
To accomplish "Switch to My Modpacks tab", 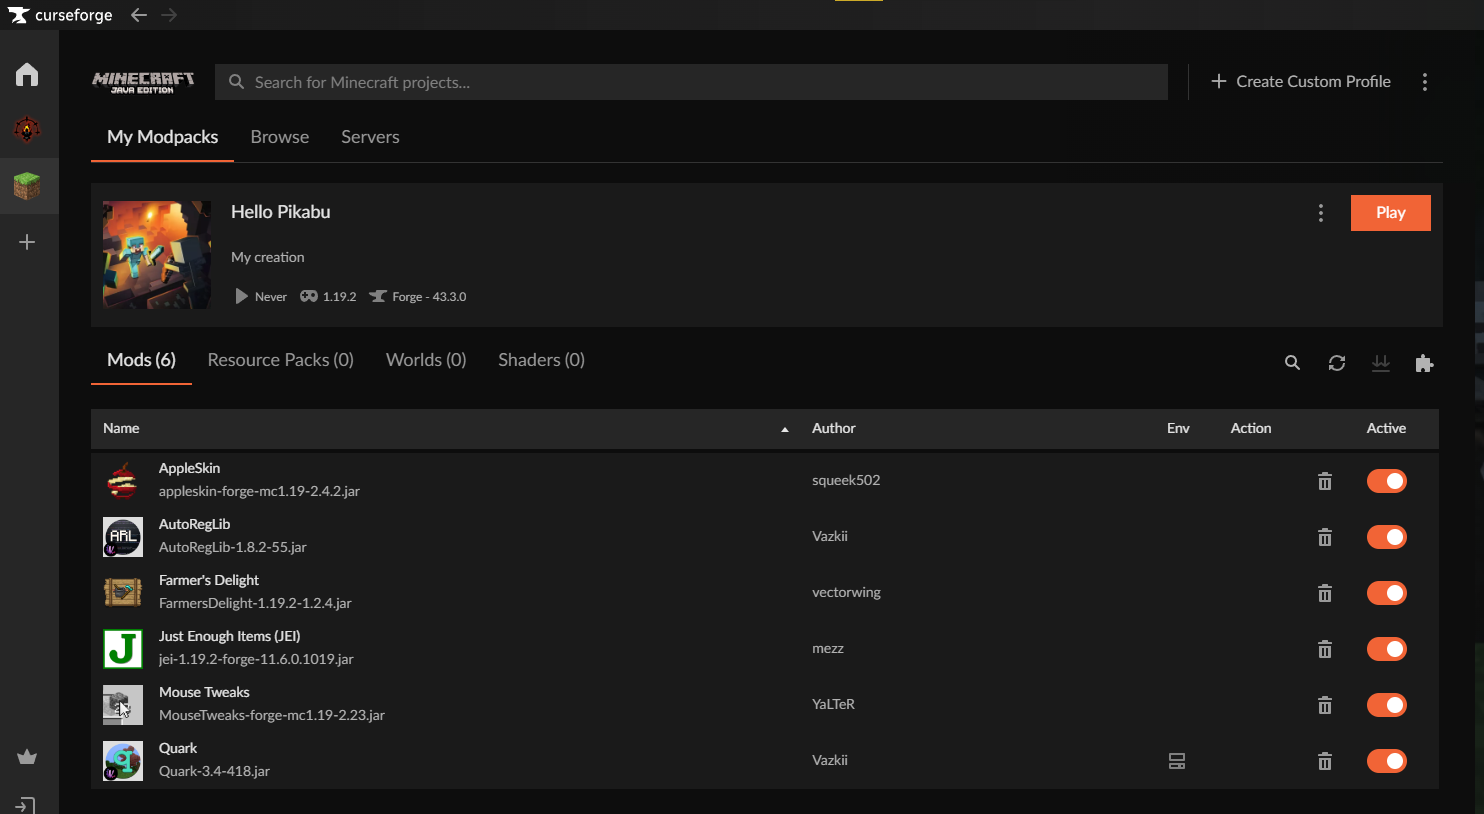I will click(163, 137).
